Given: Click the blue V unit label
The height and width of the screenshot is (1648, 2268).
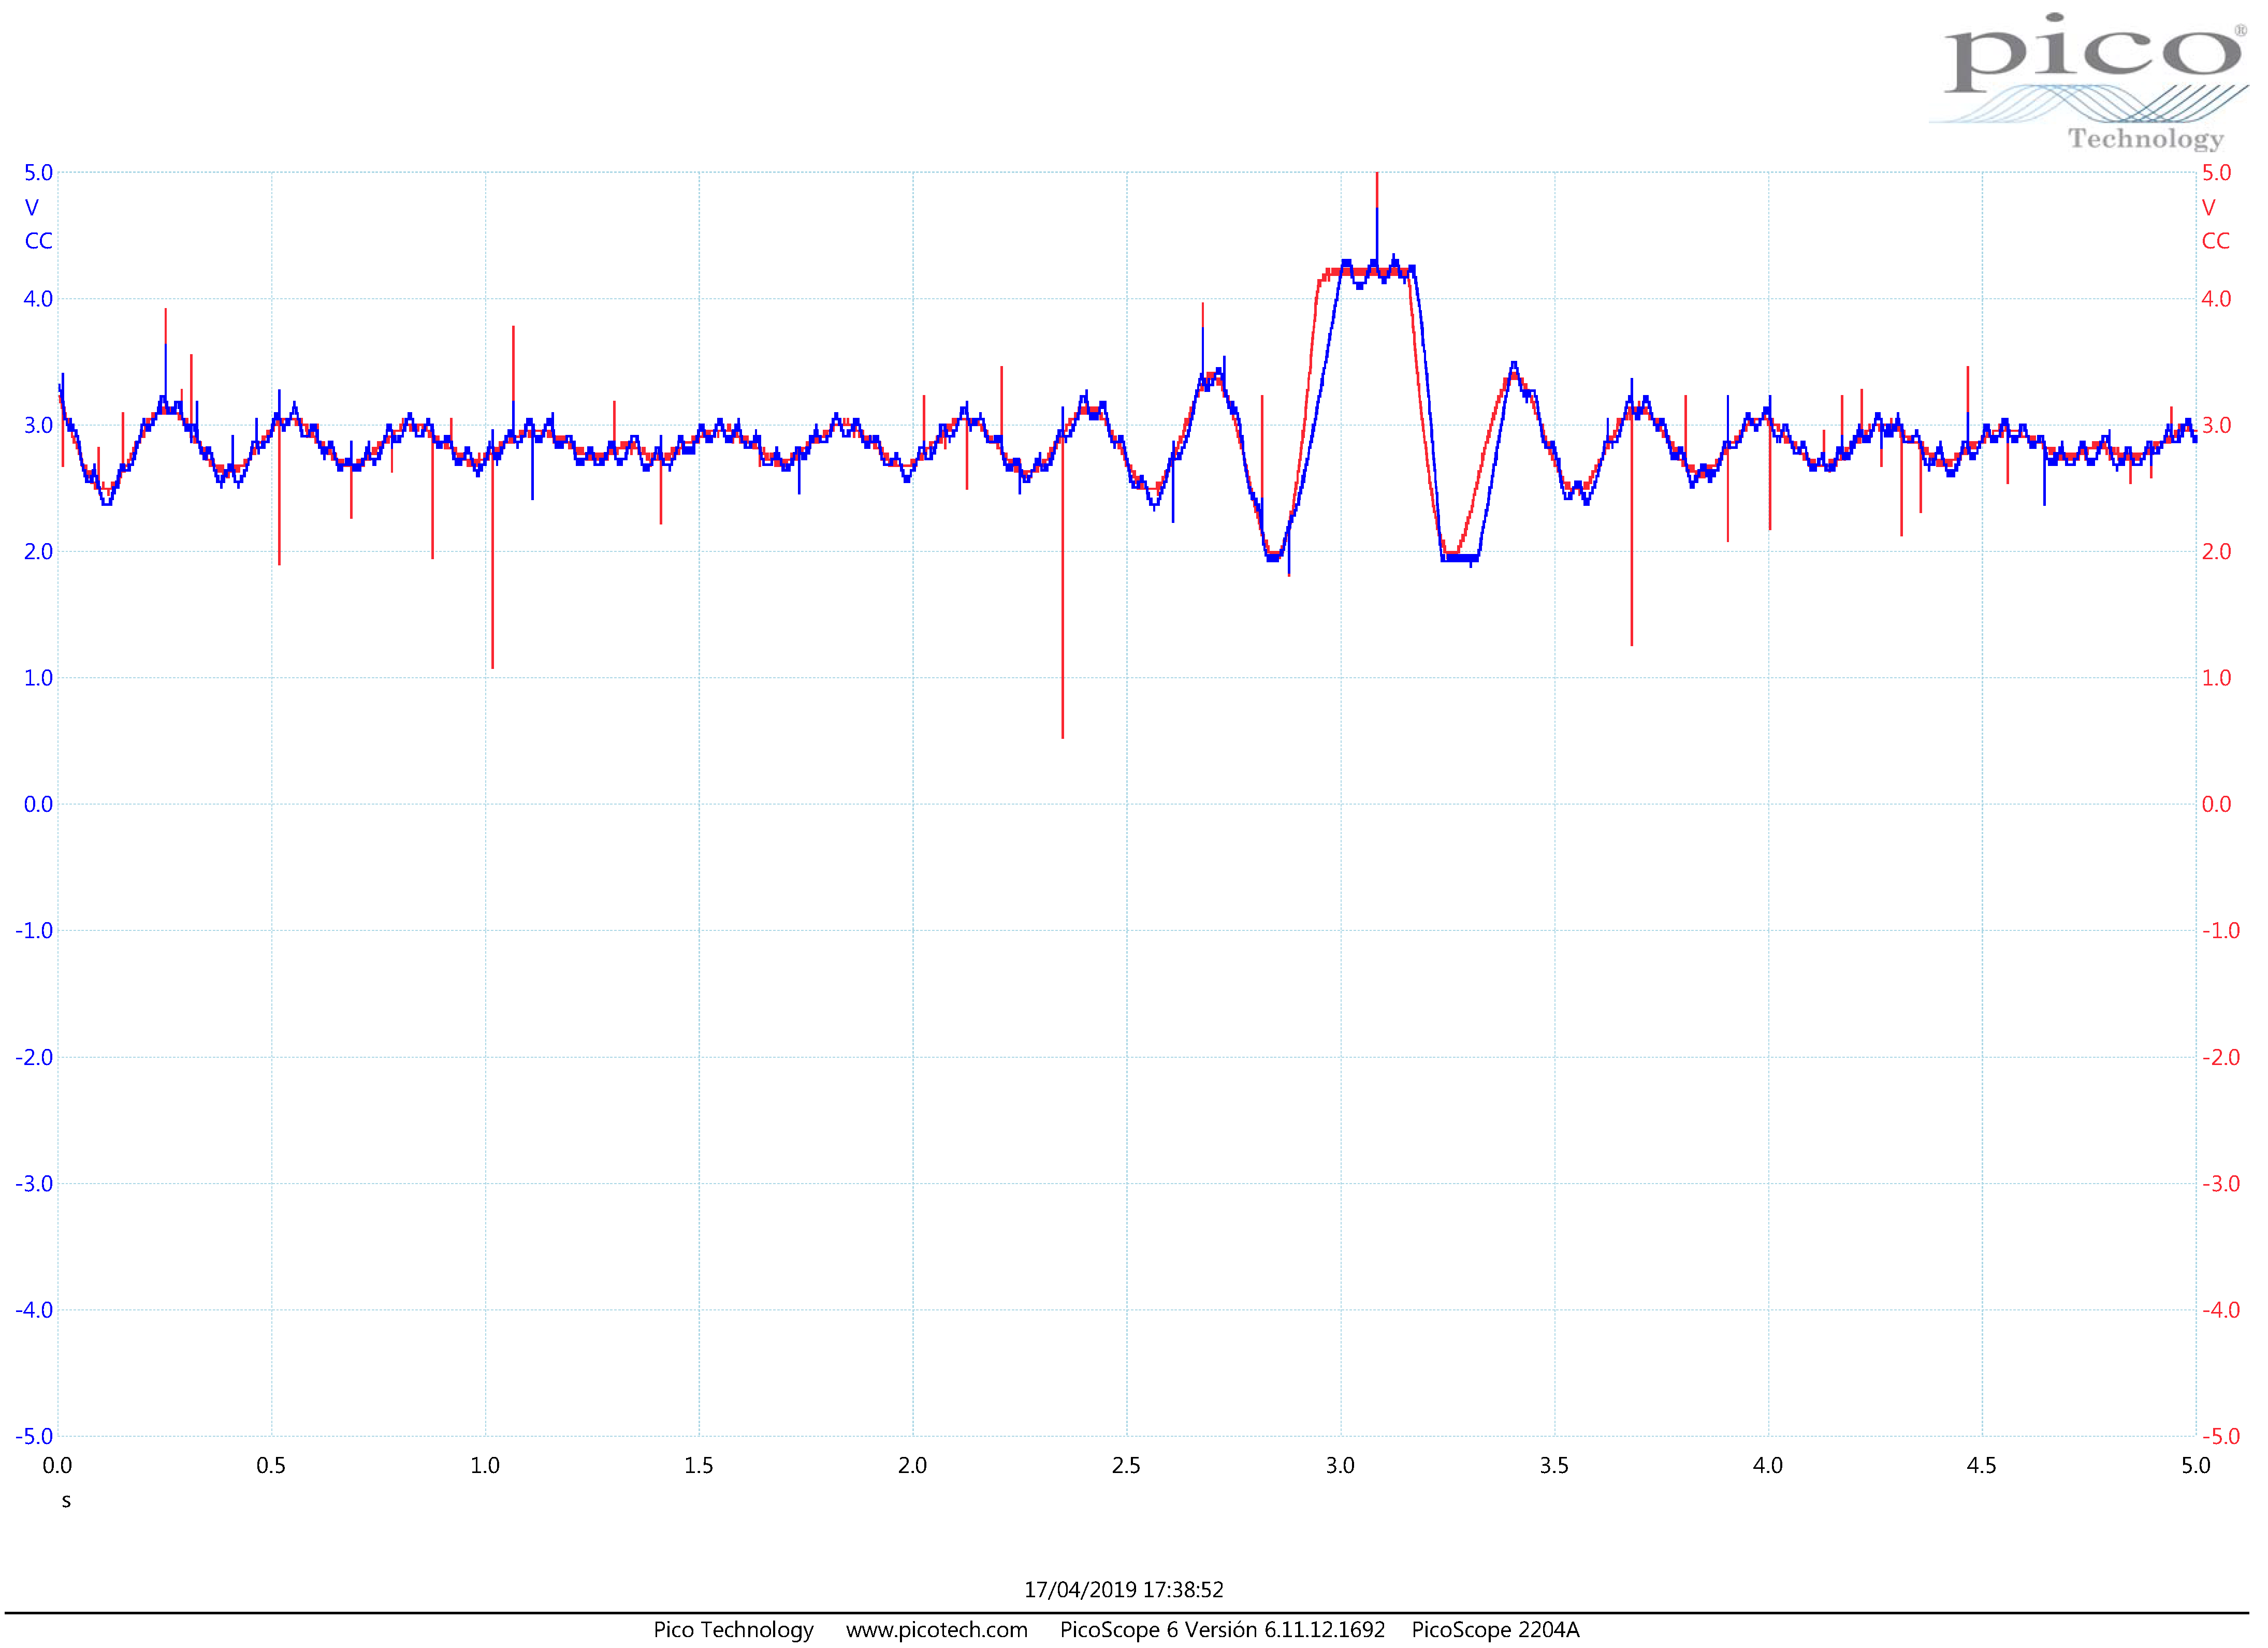Looking at the screenshot, I should [32, 208].
